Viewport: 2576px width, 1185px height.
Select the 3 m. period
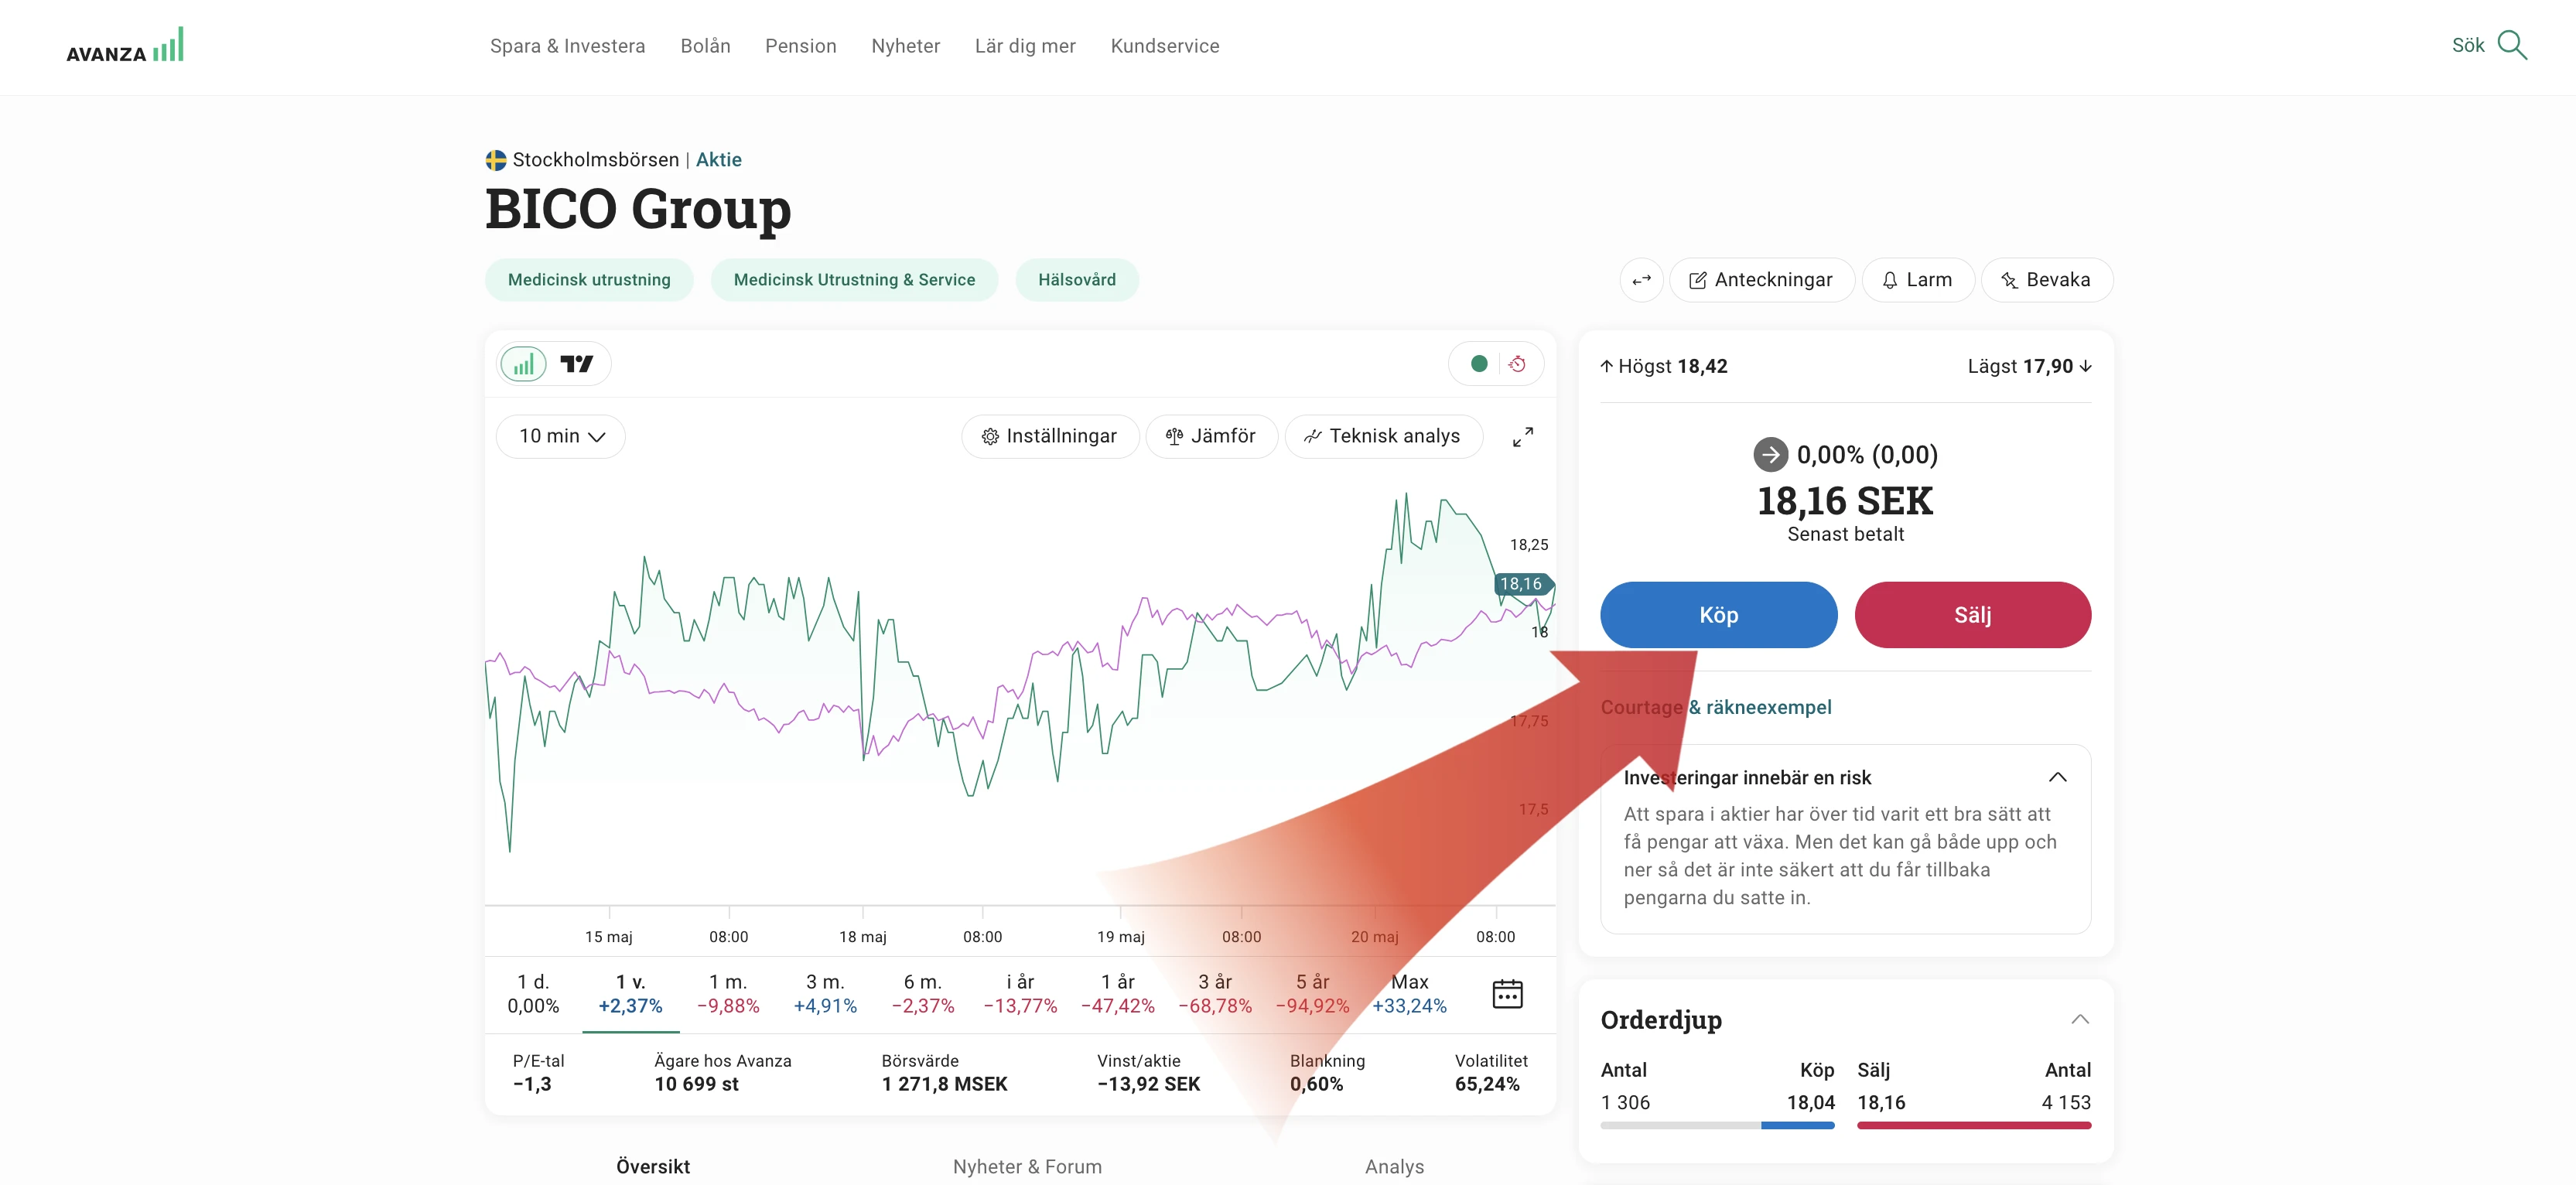click(x=825, y=994)
